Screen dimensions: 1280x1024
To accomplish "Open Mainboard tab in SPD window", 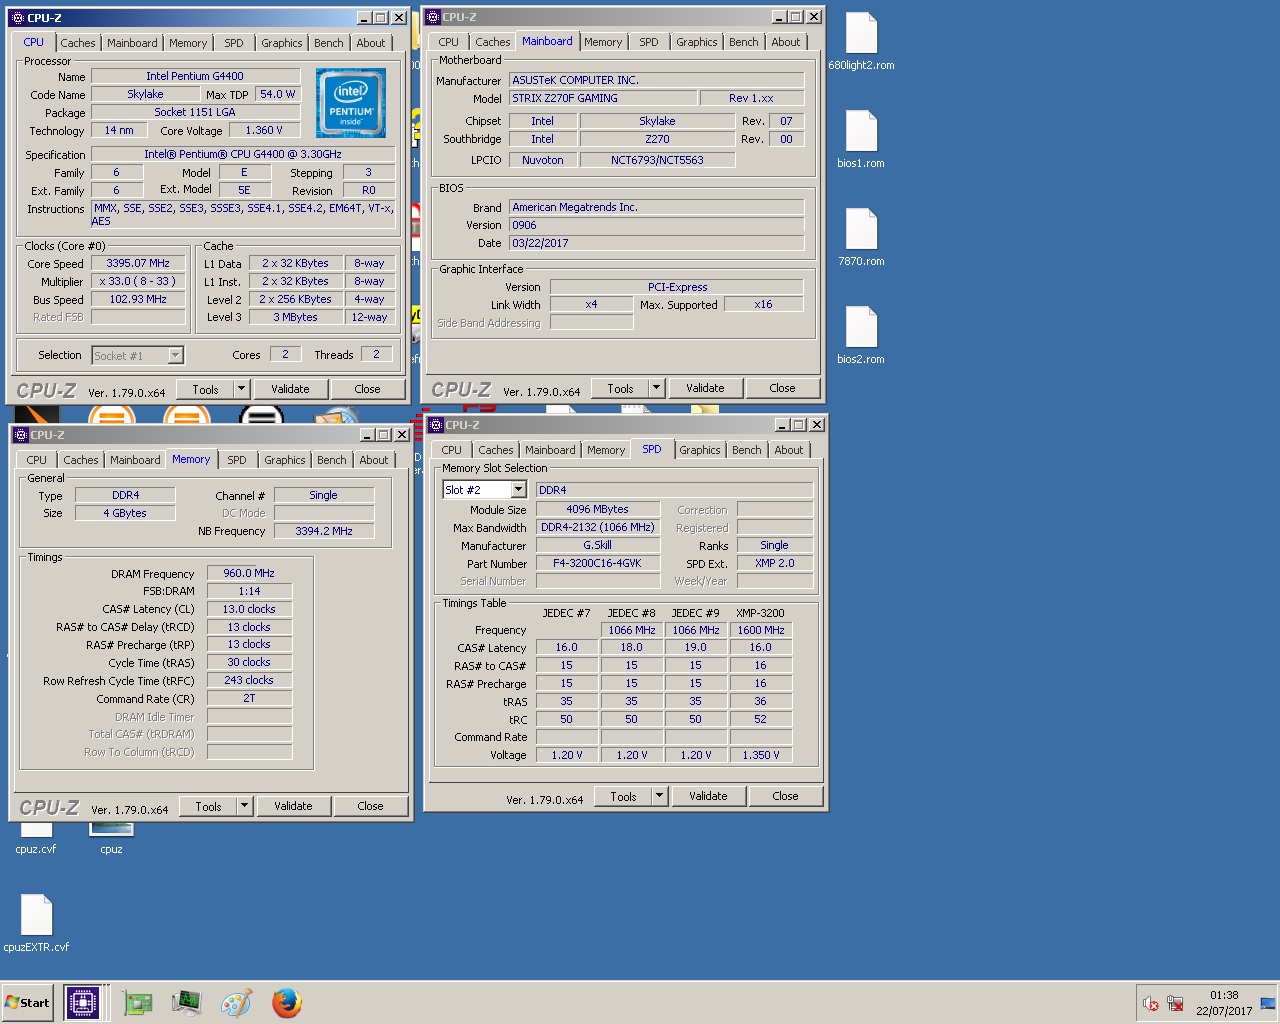I will tap(550, 450).
